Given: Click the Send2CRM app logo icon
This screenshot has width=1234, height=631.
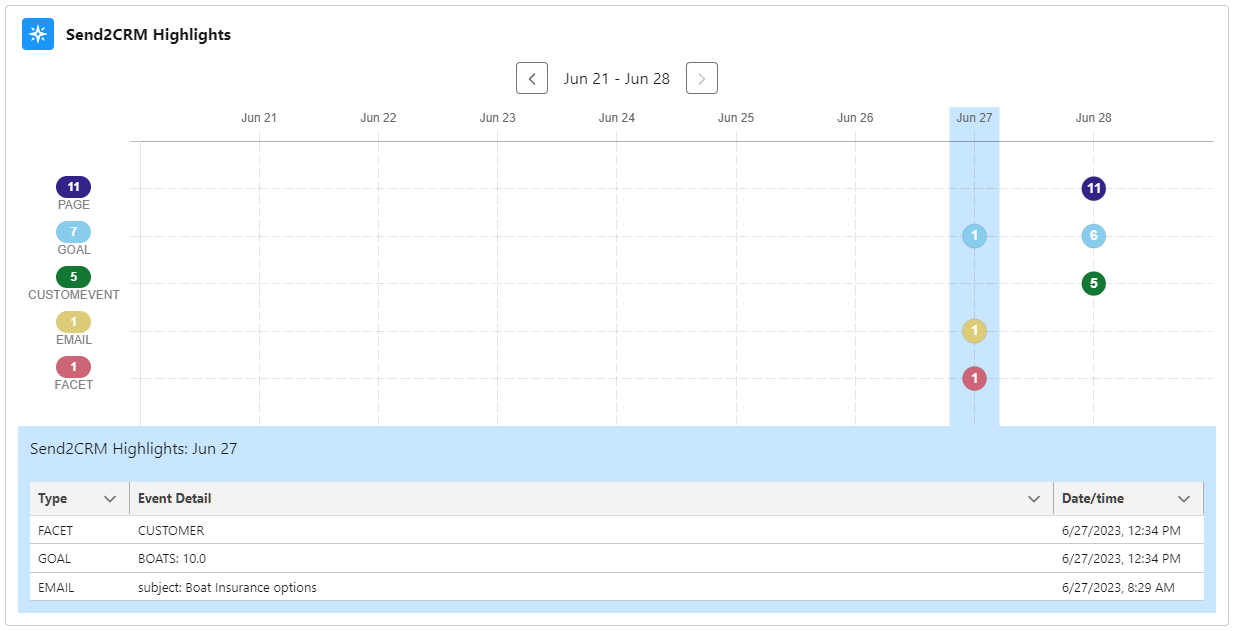Looking at the screenshot, I should click(38, 34).
